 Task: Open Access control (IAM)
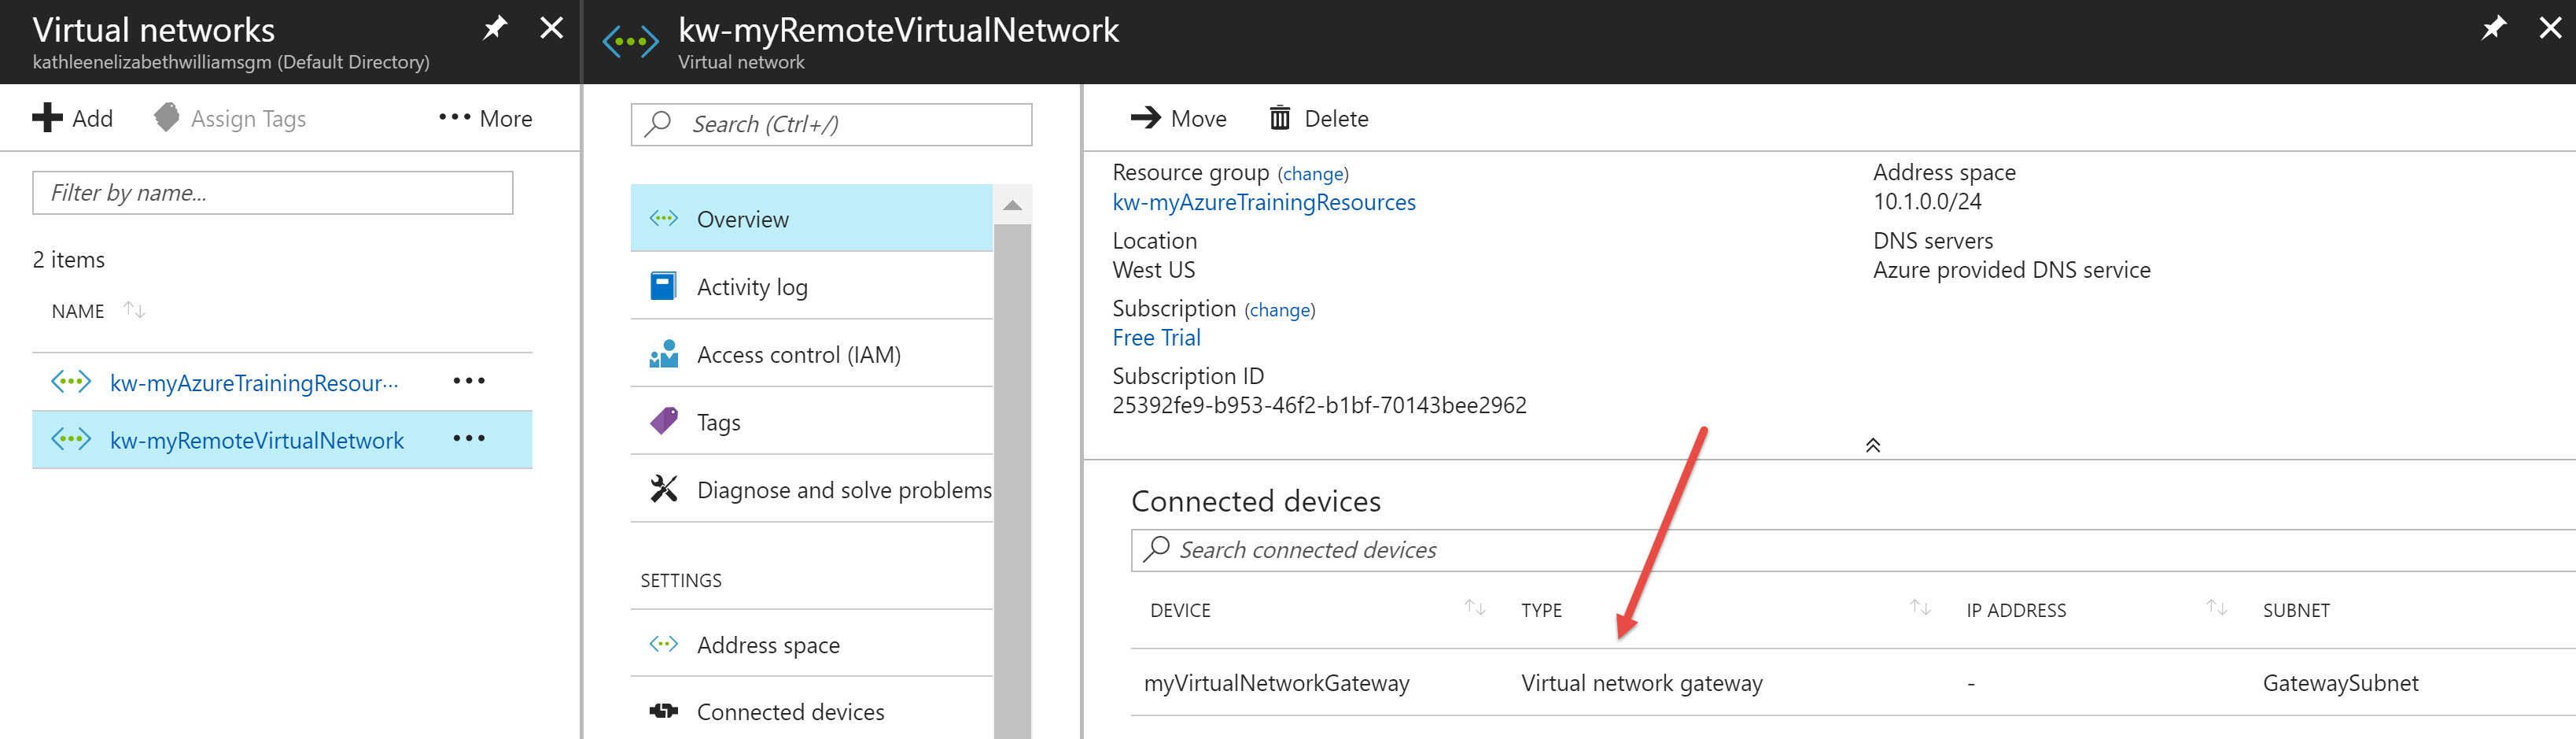click(x=811, y=354)
